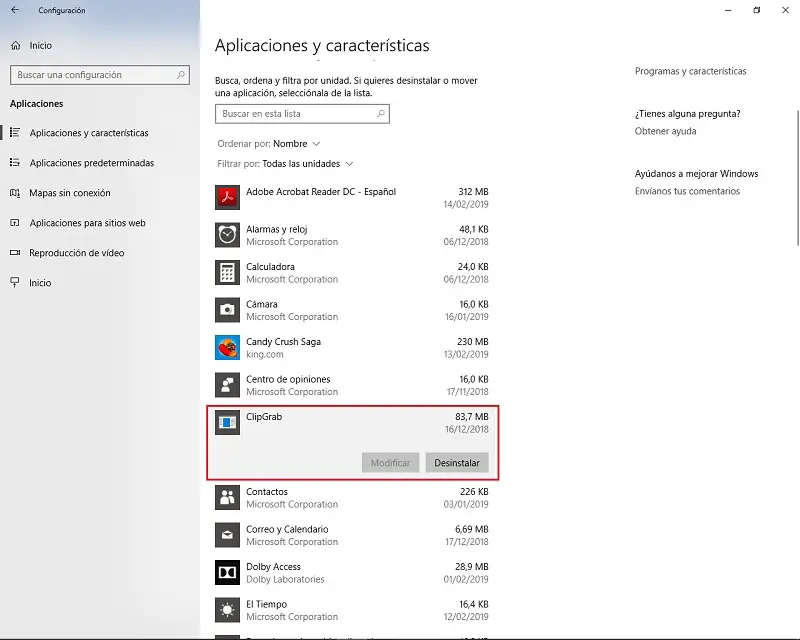Select the Calculadora entry name
The image size is (800, 640).
[x=270, y=267]
